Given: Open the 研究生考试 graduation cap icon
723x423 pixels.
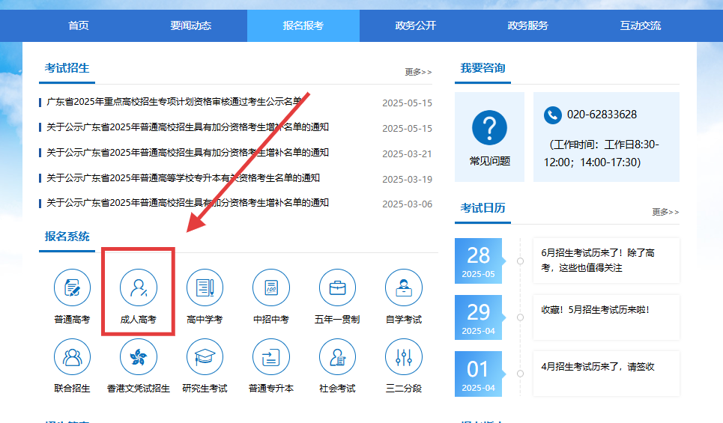Looking at the screenshot, I should click(204, 356).
